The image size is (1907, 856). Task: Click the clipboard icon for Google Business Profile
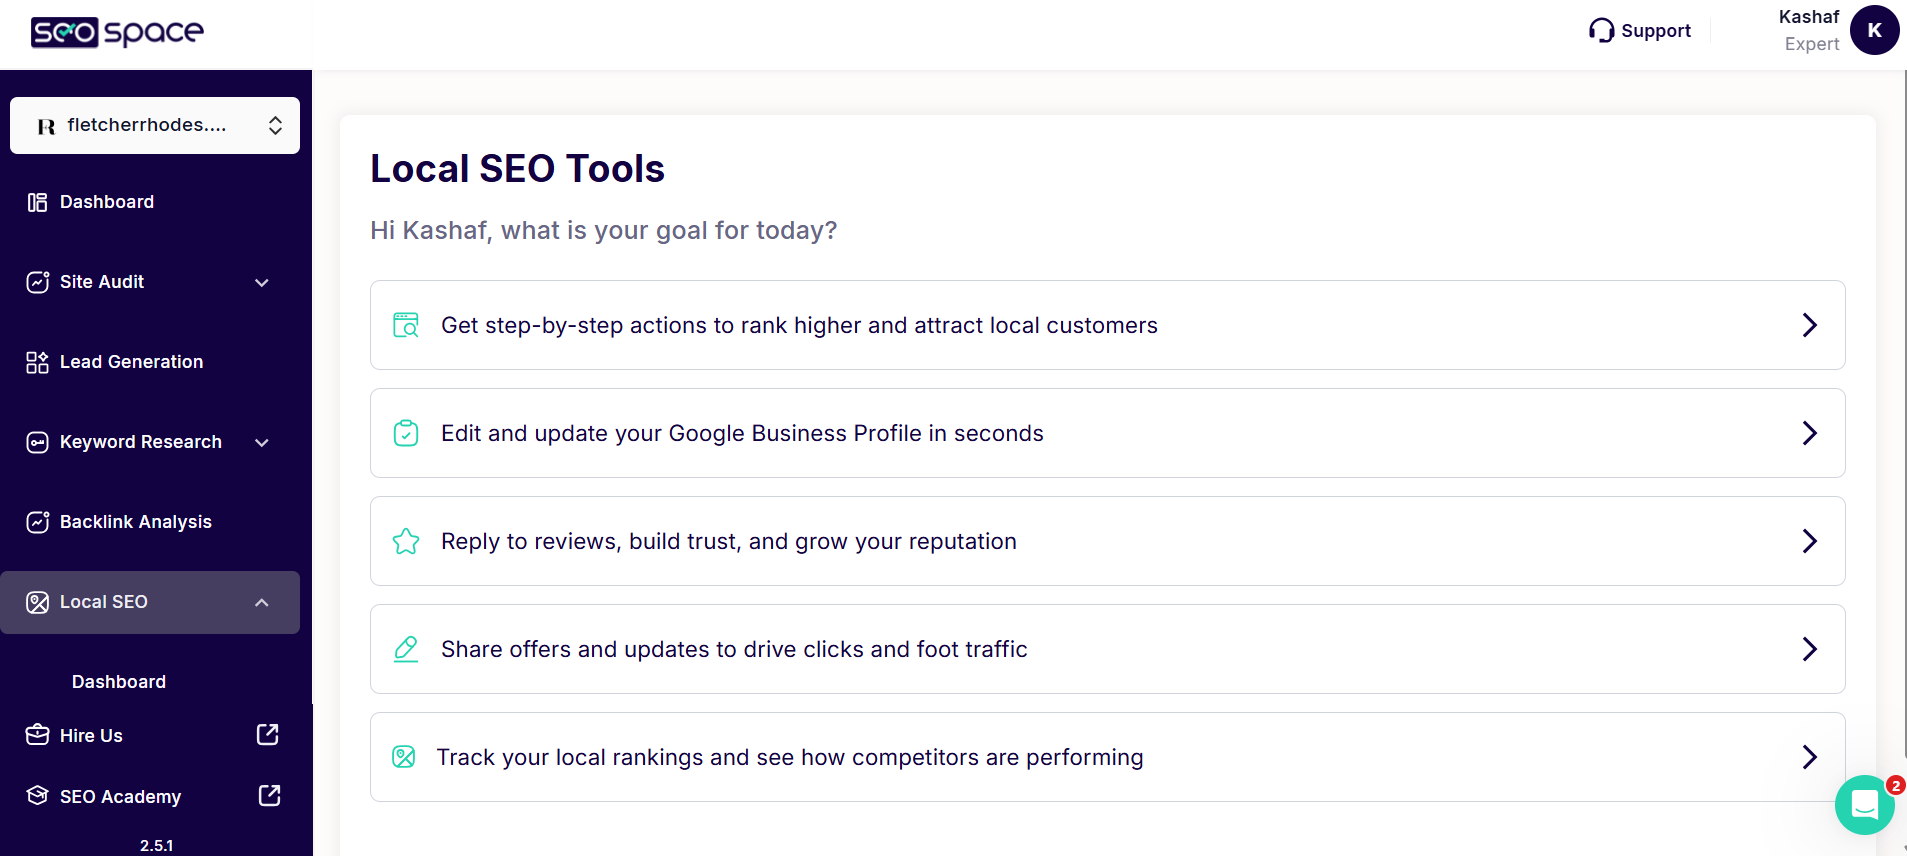(406, 433)
